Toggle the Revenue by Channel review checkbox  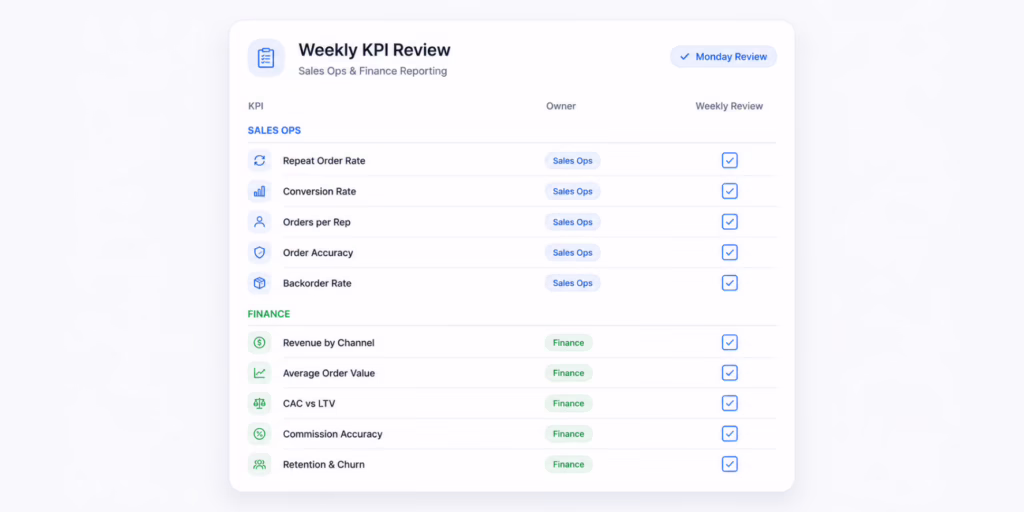click(729, 342)
